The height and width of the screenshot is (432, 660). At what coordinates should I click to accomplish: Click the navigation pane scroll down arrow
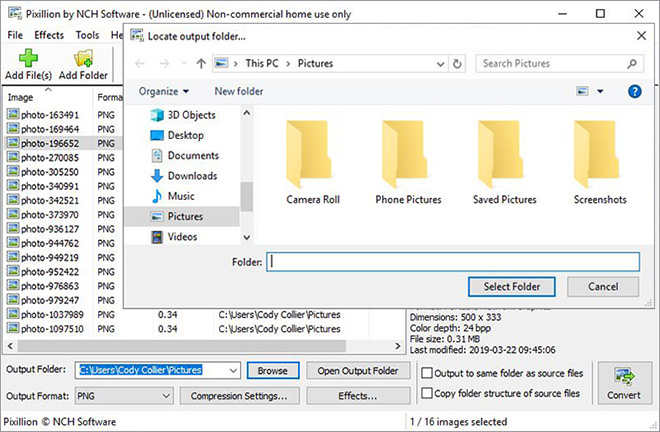click(x=247, y=237)
